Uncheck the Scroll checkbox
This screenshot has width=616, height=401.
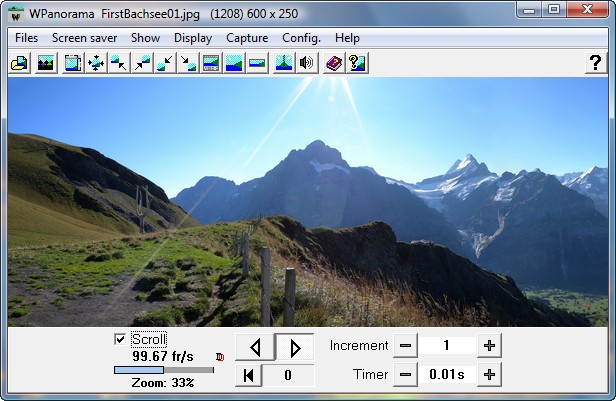tap(120, 340)
